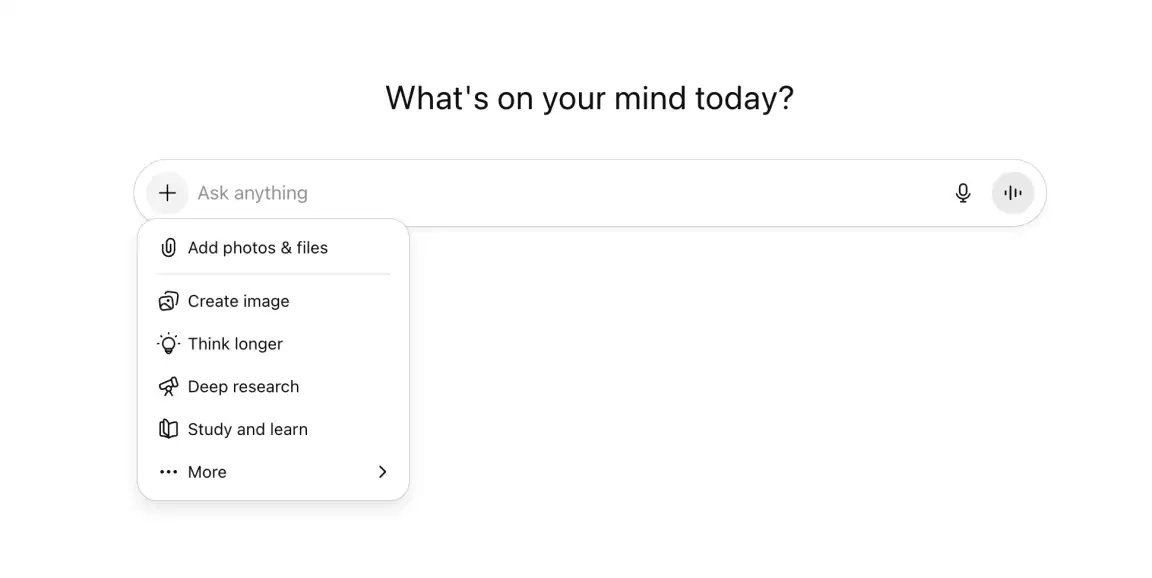The image size is (1152, 578).
Task: Click the Think longer lightbulb icon
Action: (x=168, y=344)
